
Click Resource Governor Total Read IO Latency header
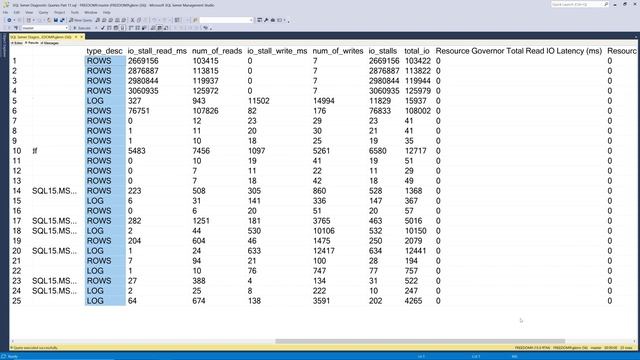(519, 51)
